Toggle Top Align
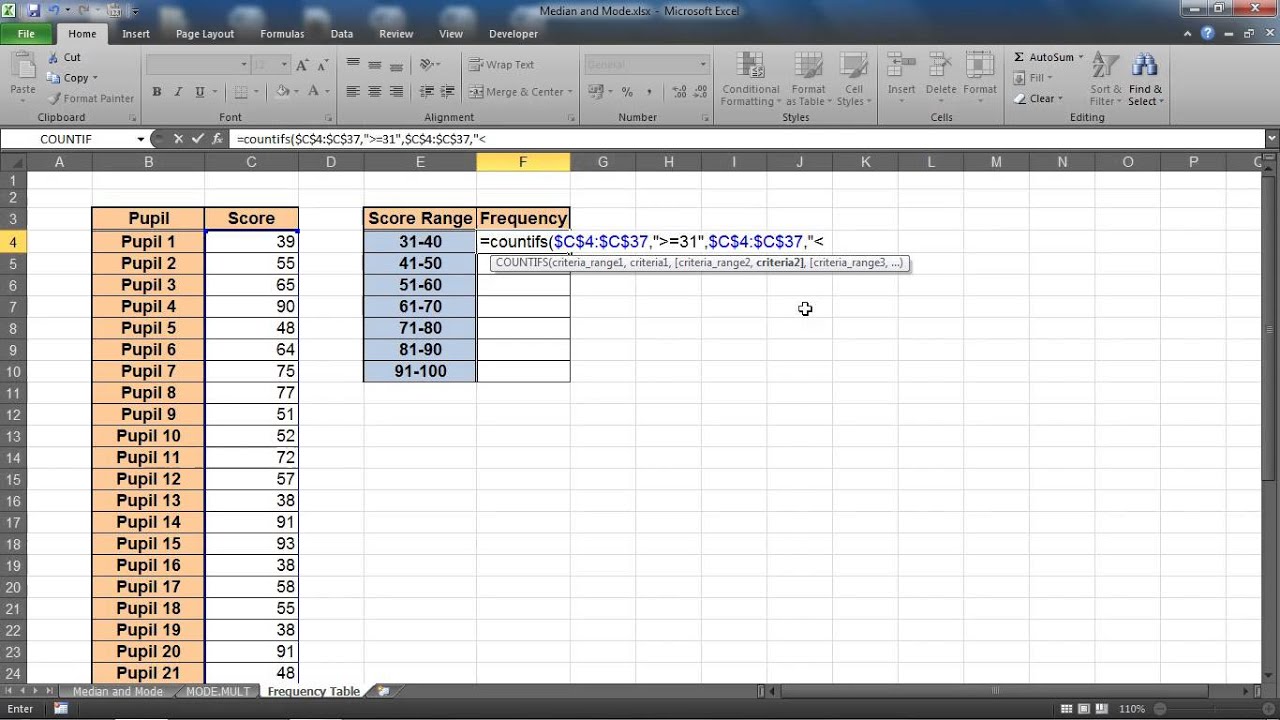Image resolution: width=1280 pixels, height=720 pixels. (353, 64)
